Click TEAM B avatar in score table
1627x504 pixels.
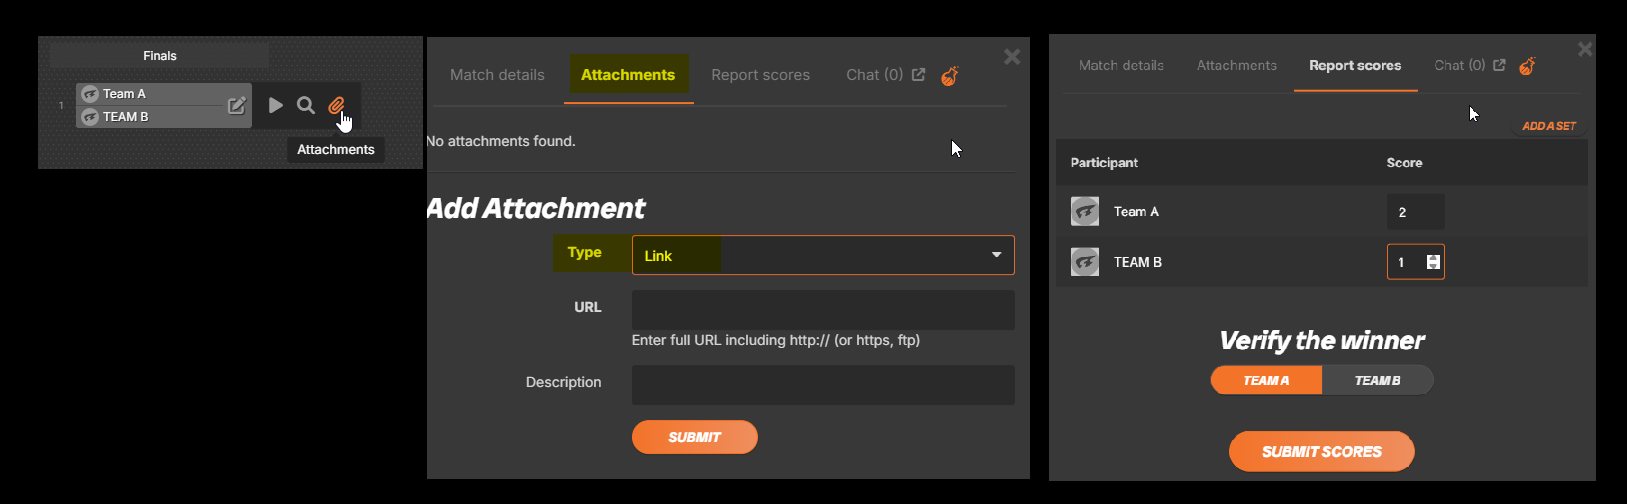[1085, 262]
